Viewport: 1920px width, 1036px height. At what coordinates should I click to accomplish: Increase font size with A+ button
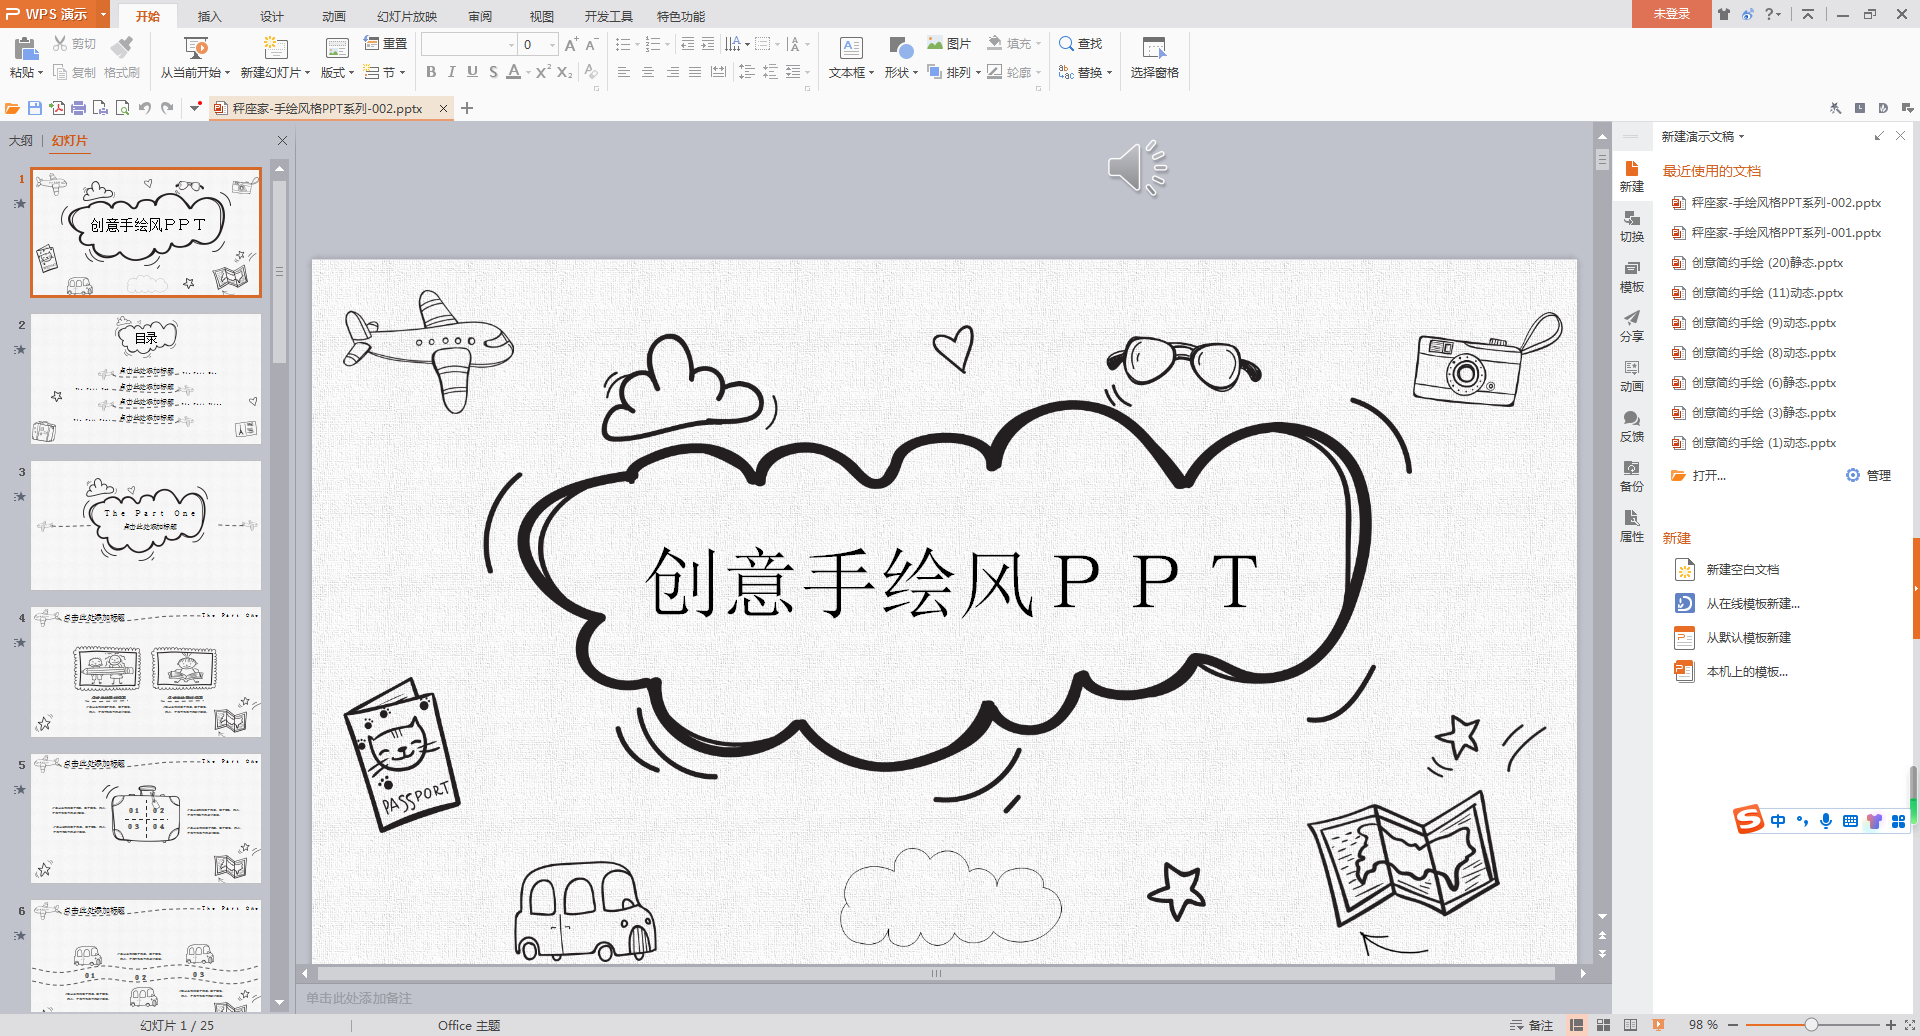(x=571, y=44)
